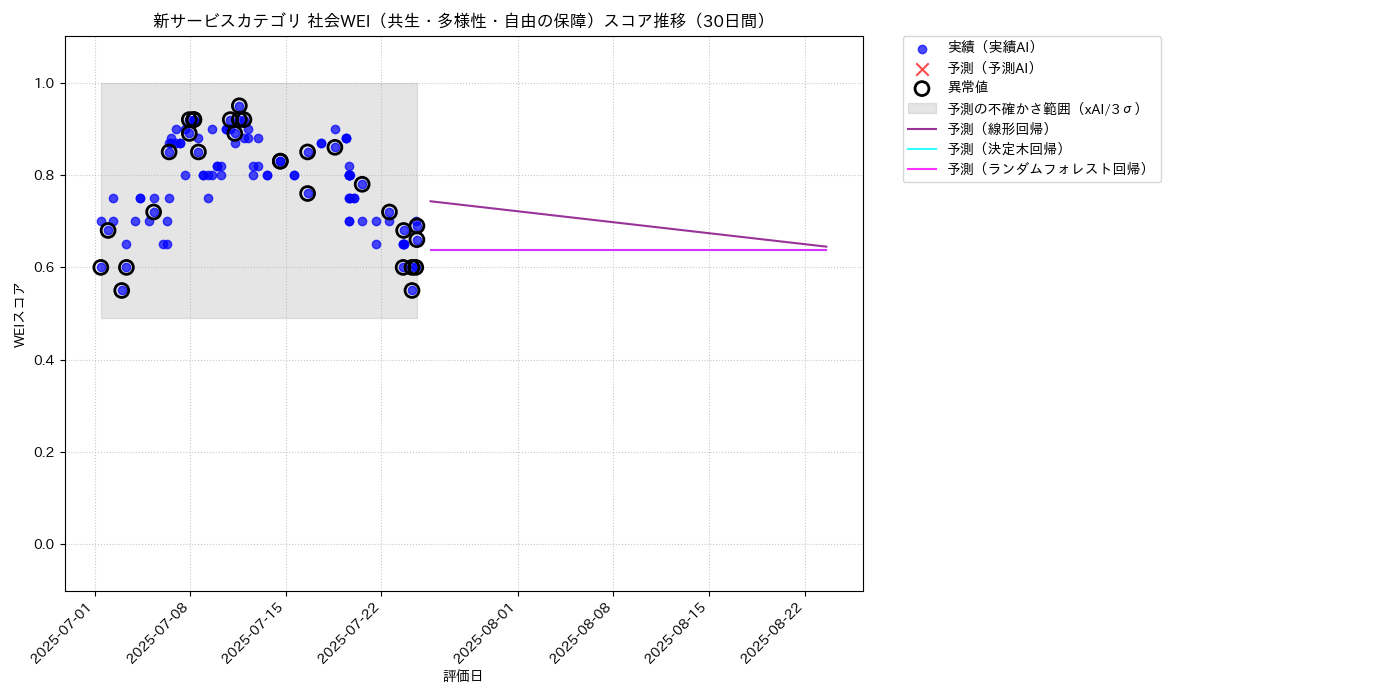Viewport: 1400px width, 700px height.
Task: Click the y-axis tick label 0.0
Action: point(46,544)
